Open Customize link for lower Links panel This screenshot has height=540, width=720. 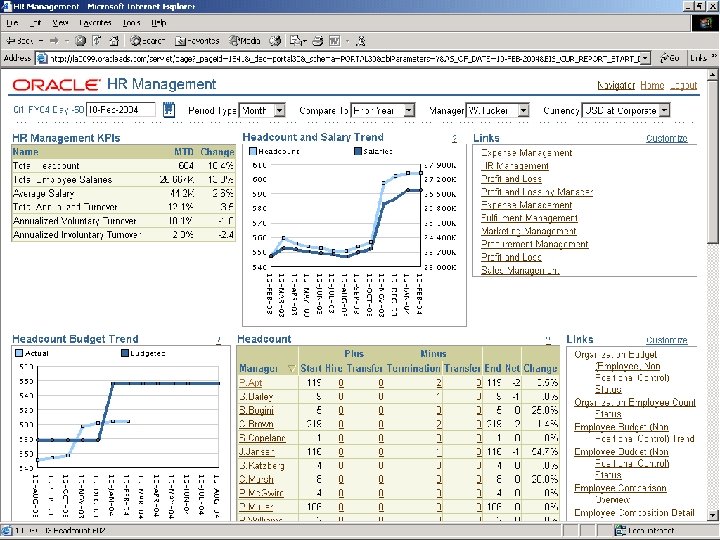[x=667, y=340]
